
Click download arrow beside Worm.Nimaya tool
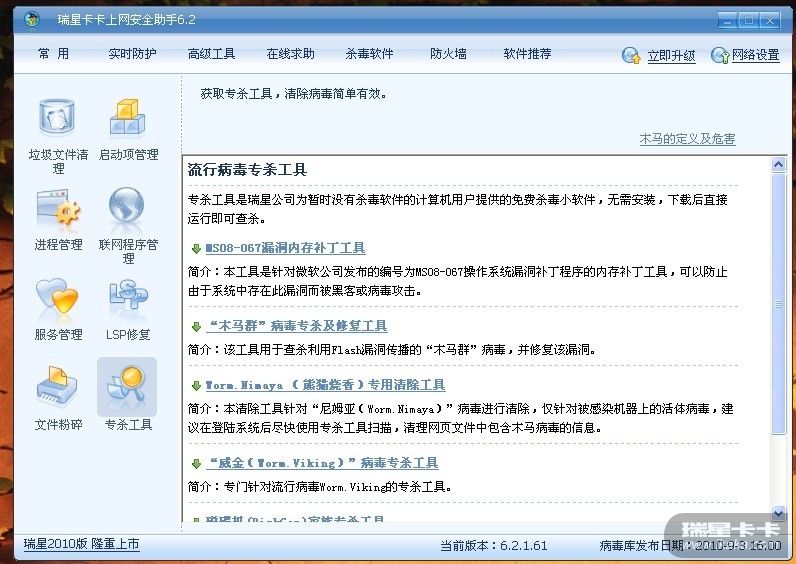196,386
